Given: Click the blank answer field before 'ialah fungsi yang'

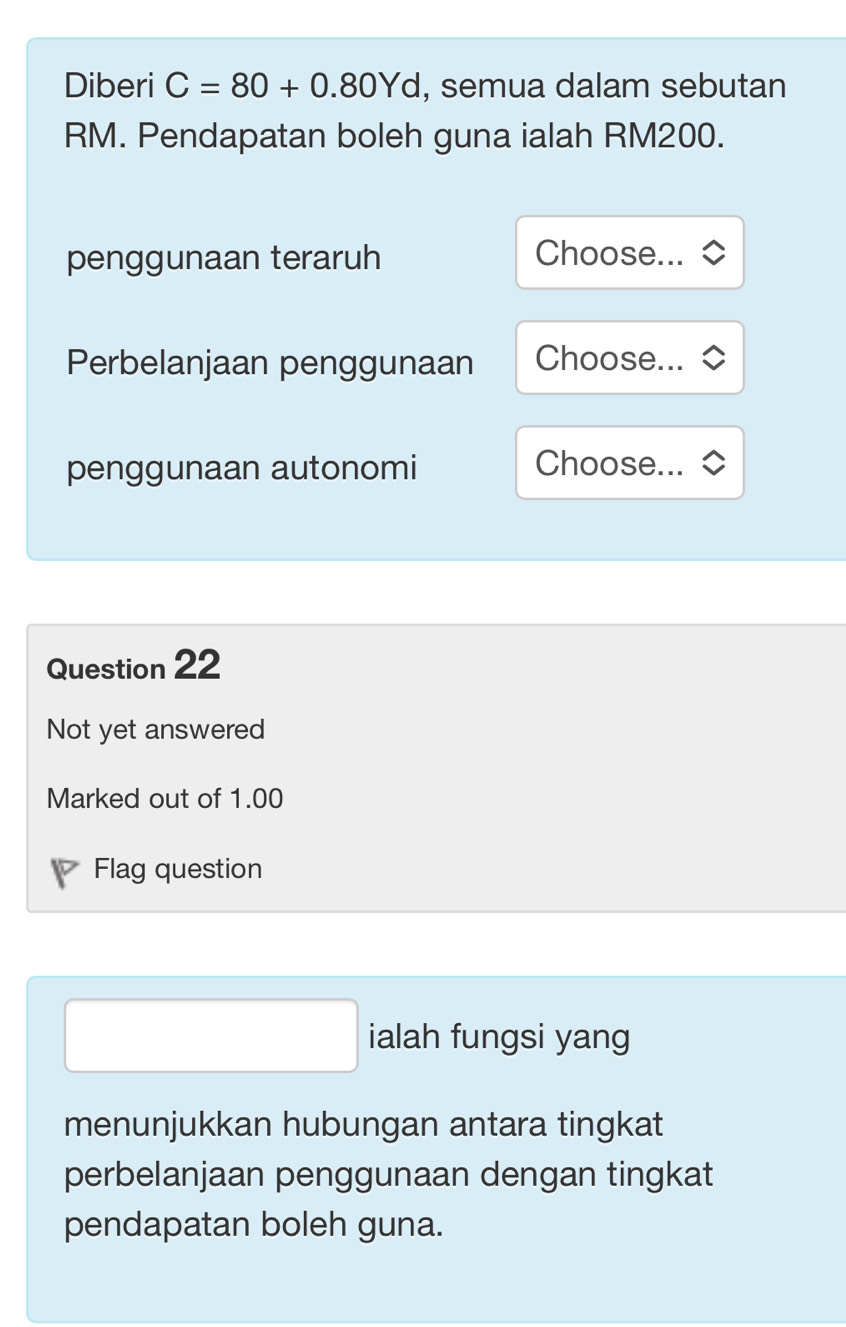Looking at the screenshot, I should (x=211, y=1036).
